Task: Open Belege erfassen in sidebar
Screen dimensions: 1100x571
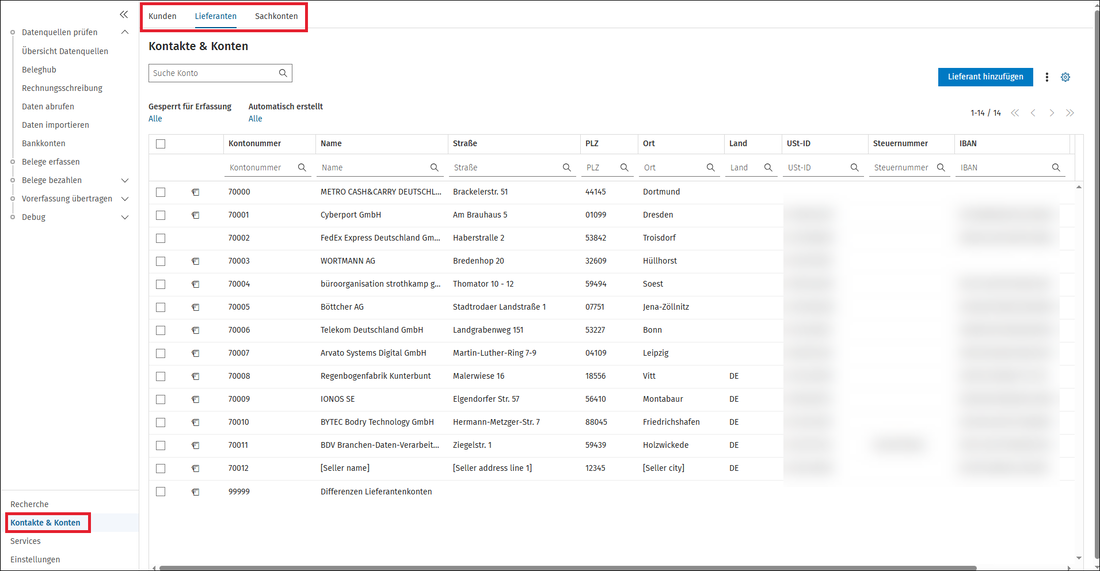Action: (51, 162)
